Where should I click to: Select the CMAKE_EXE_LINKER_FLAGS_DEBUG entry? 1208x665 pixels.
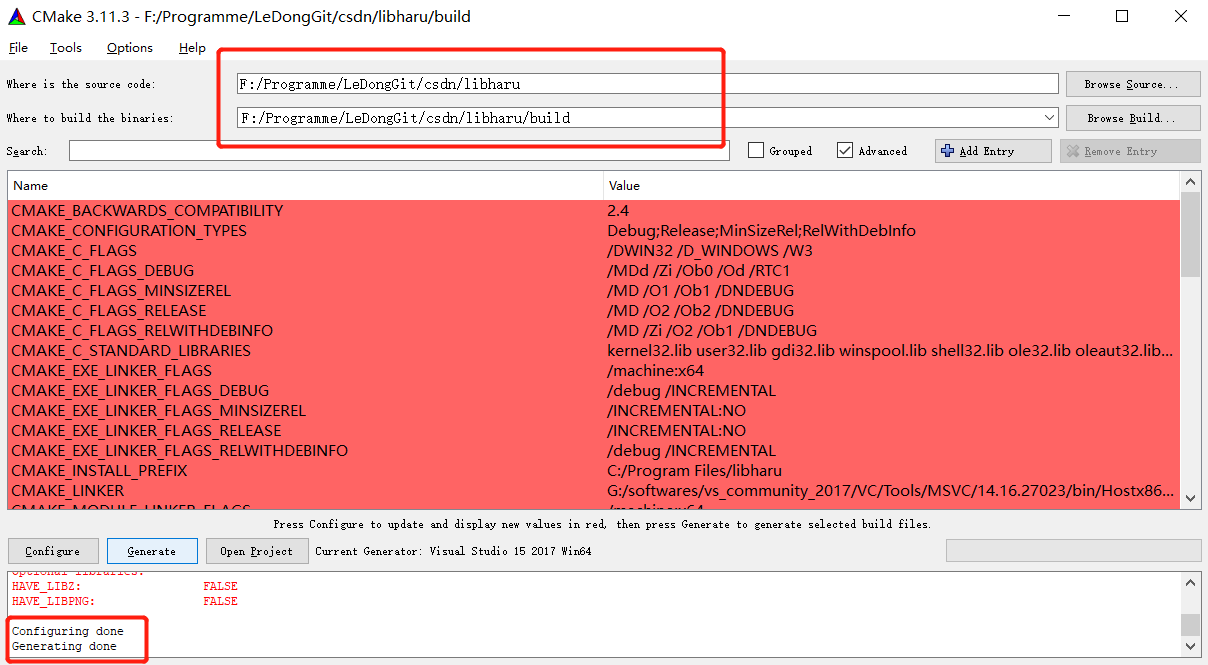pyautogui.click(x=140, y=391)
